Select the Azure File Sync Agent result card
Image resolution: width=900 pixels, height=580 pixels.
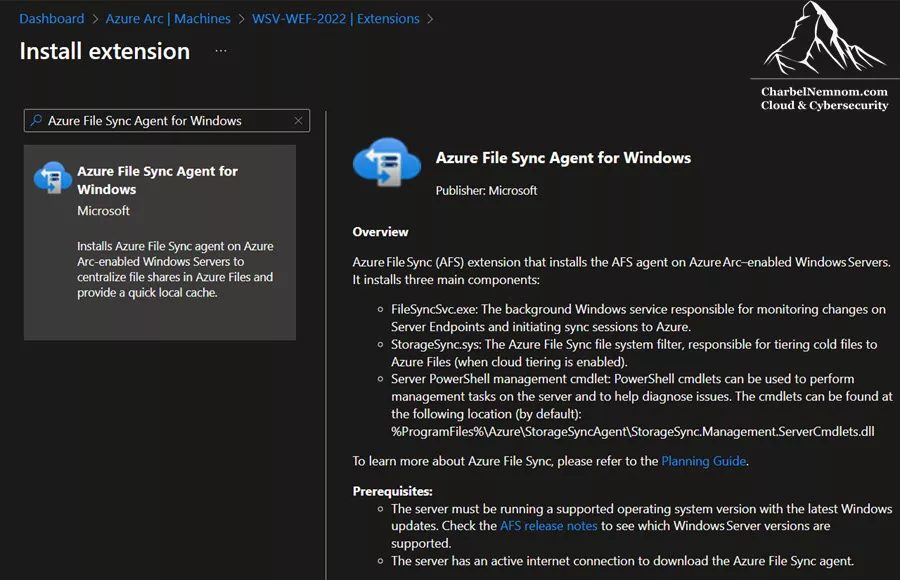point(160,242)
